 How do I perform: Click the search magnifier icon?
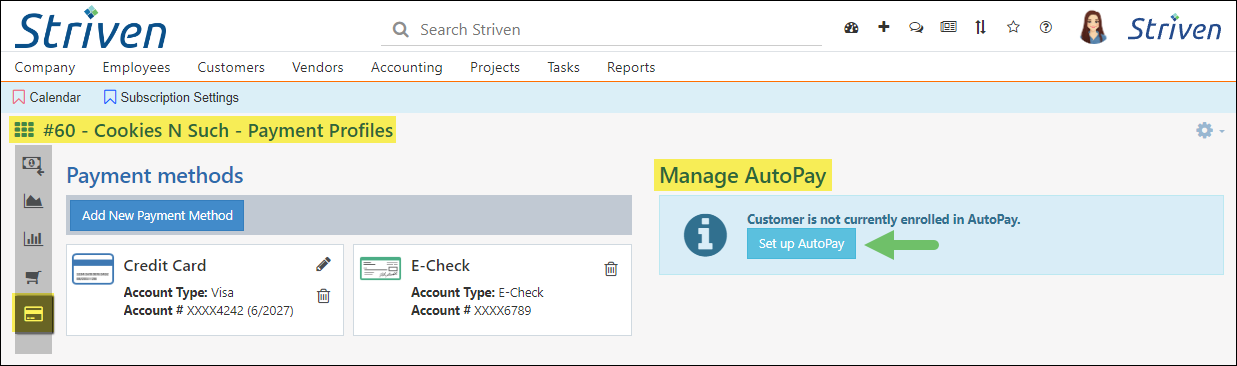tap(401, 30)
